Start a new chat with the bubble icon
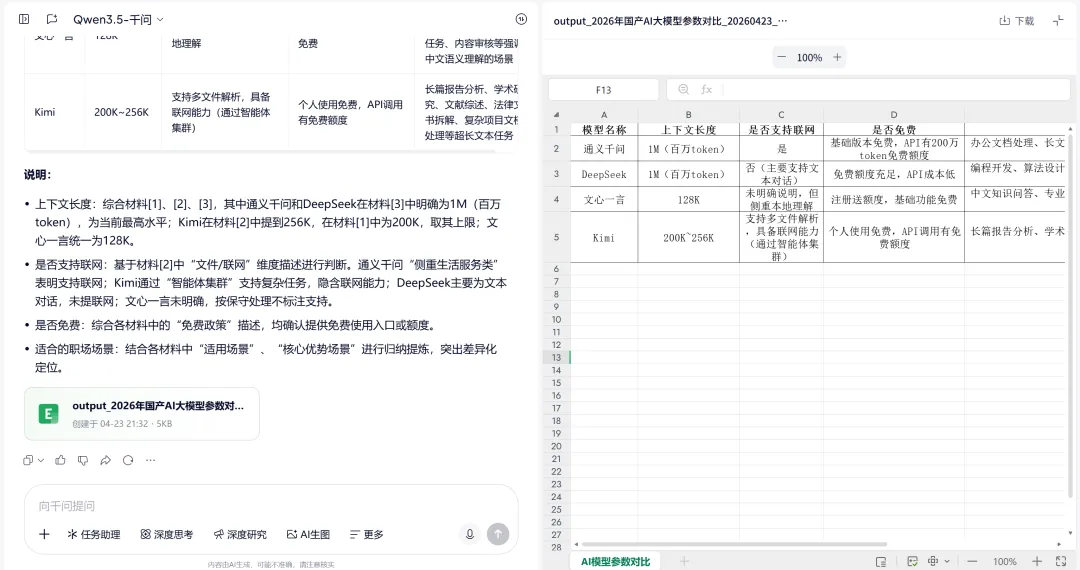The image size is (1080, 570). (x=52, y=19)
